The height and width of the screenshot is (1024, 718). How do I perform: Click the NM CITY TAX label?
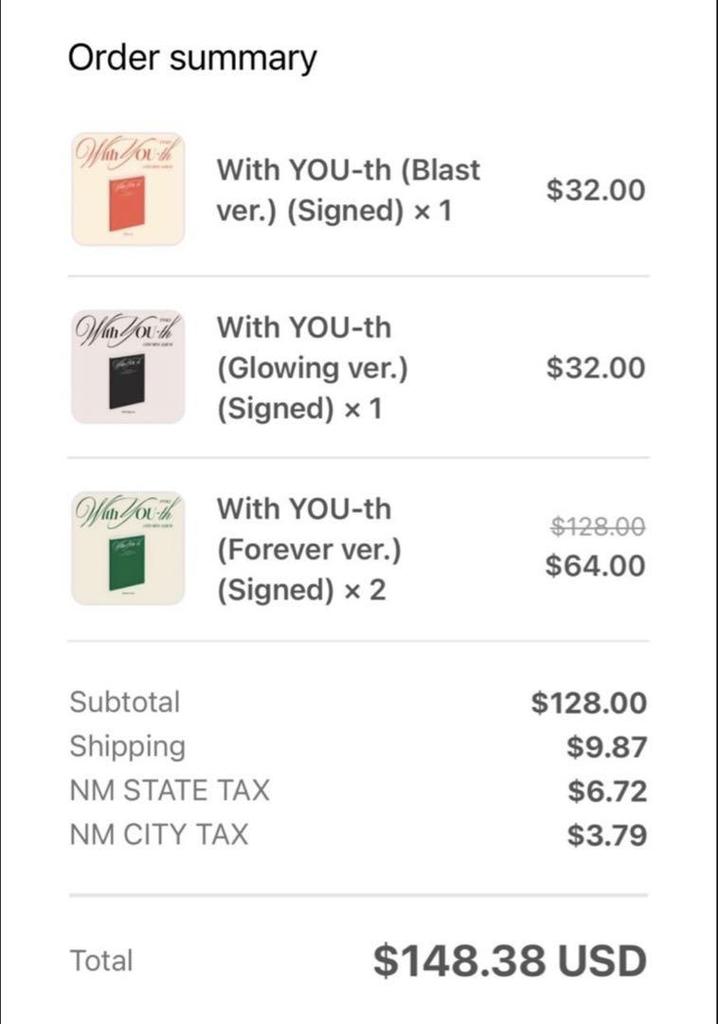click(x=159, y=835)
